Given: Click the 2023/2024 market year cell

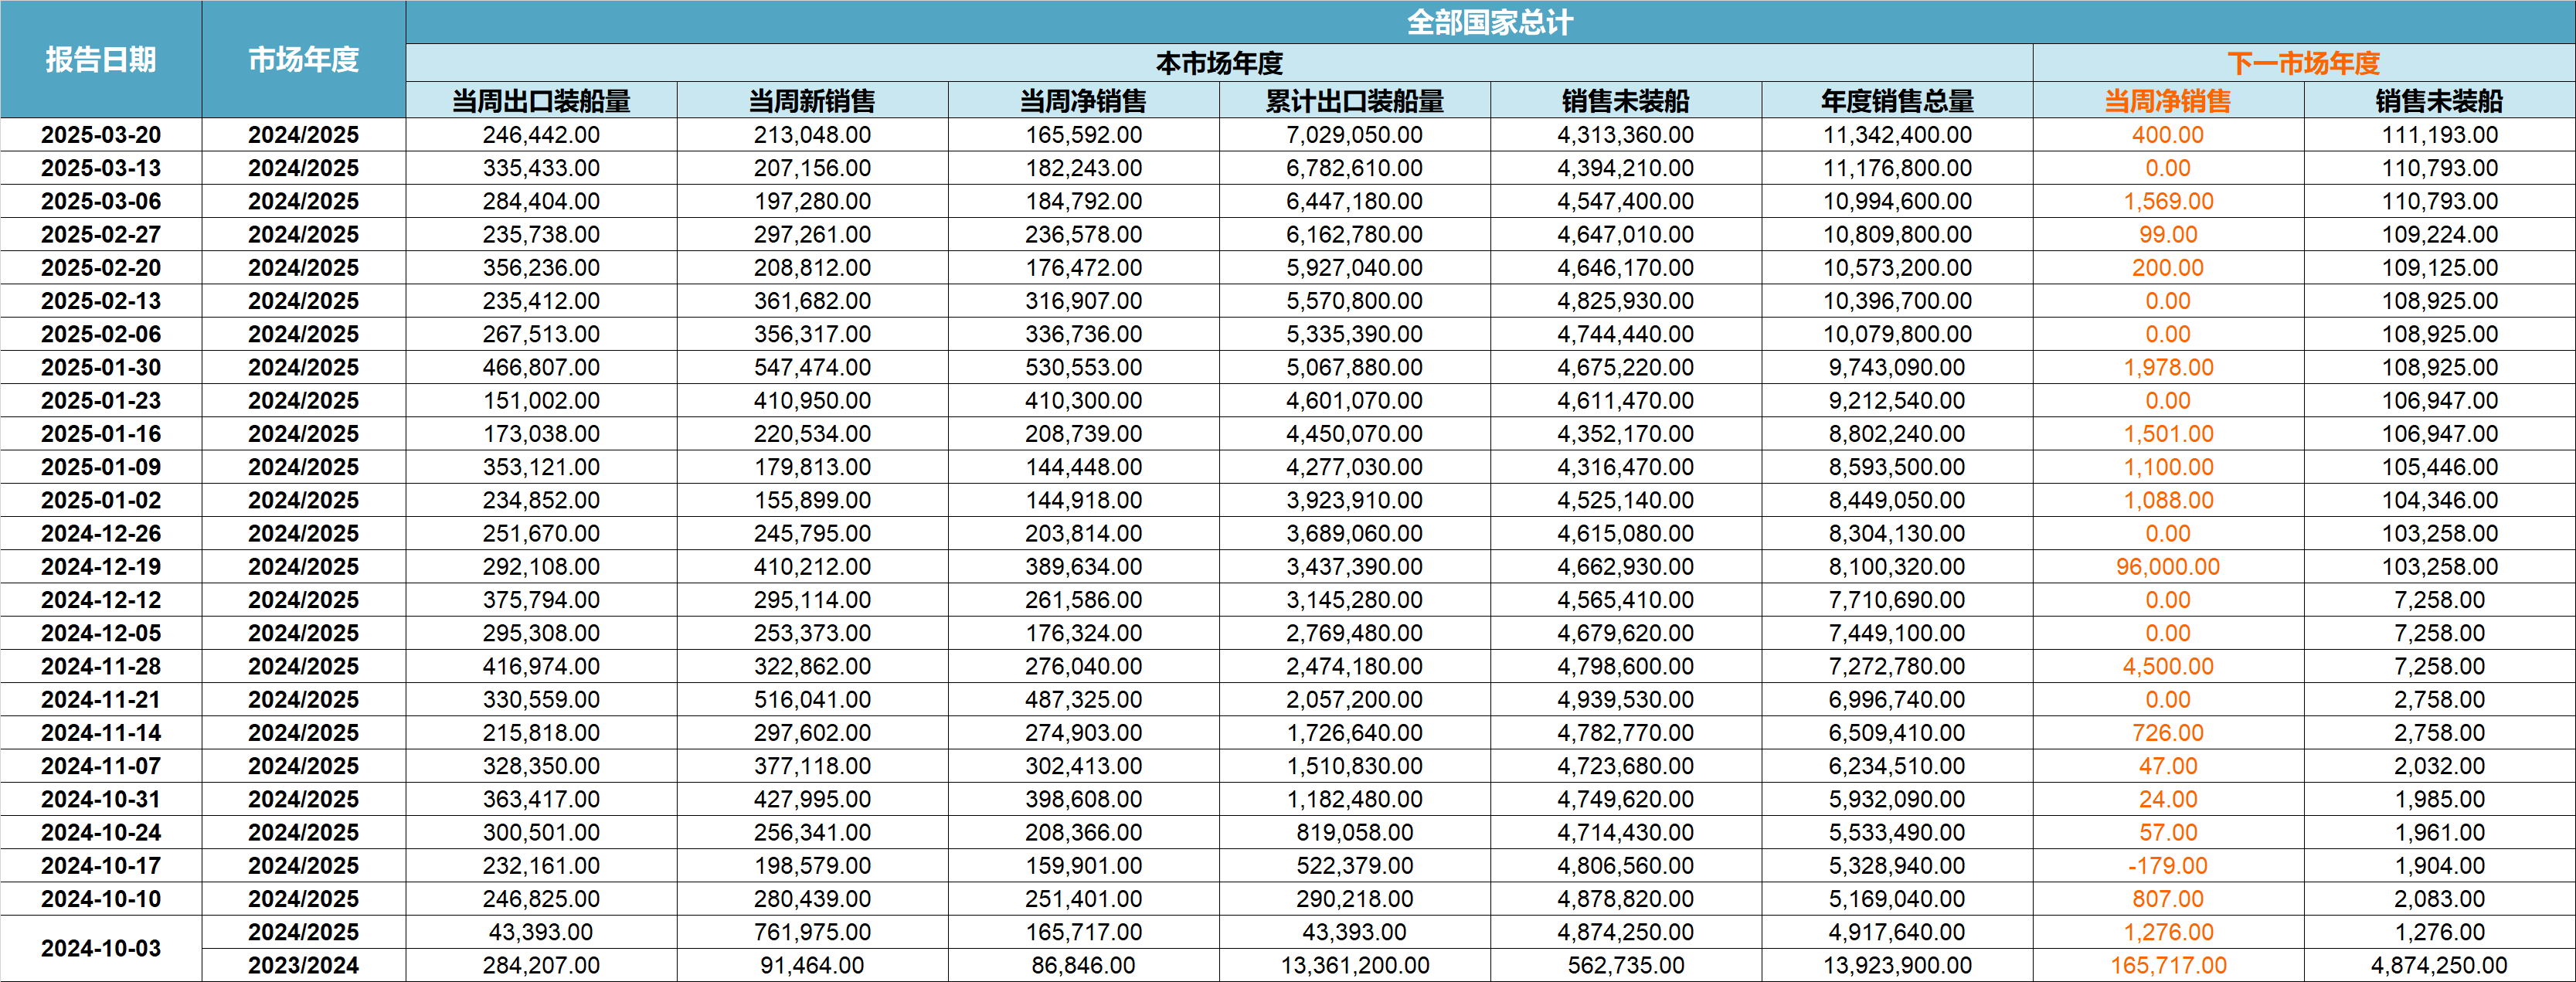Looking at the screenshot, I should click(303, 965).
